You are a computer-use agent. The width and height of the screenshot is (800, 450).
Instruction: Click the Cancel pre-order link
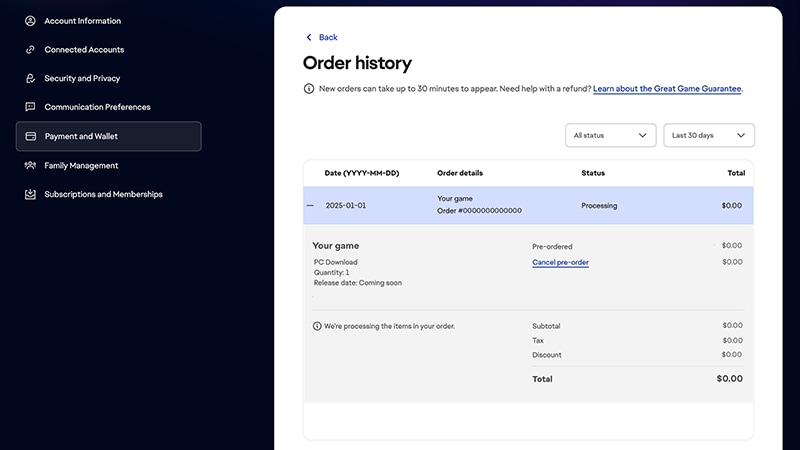pyautogui.click(x=560, y=262)
